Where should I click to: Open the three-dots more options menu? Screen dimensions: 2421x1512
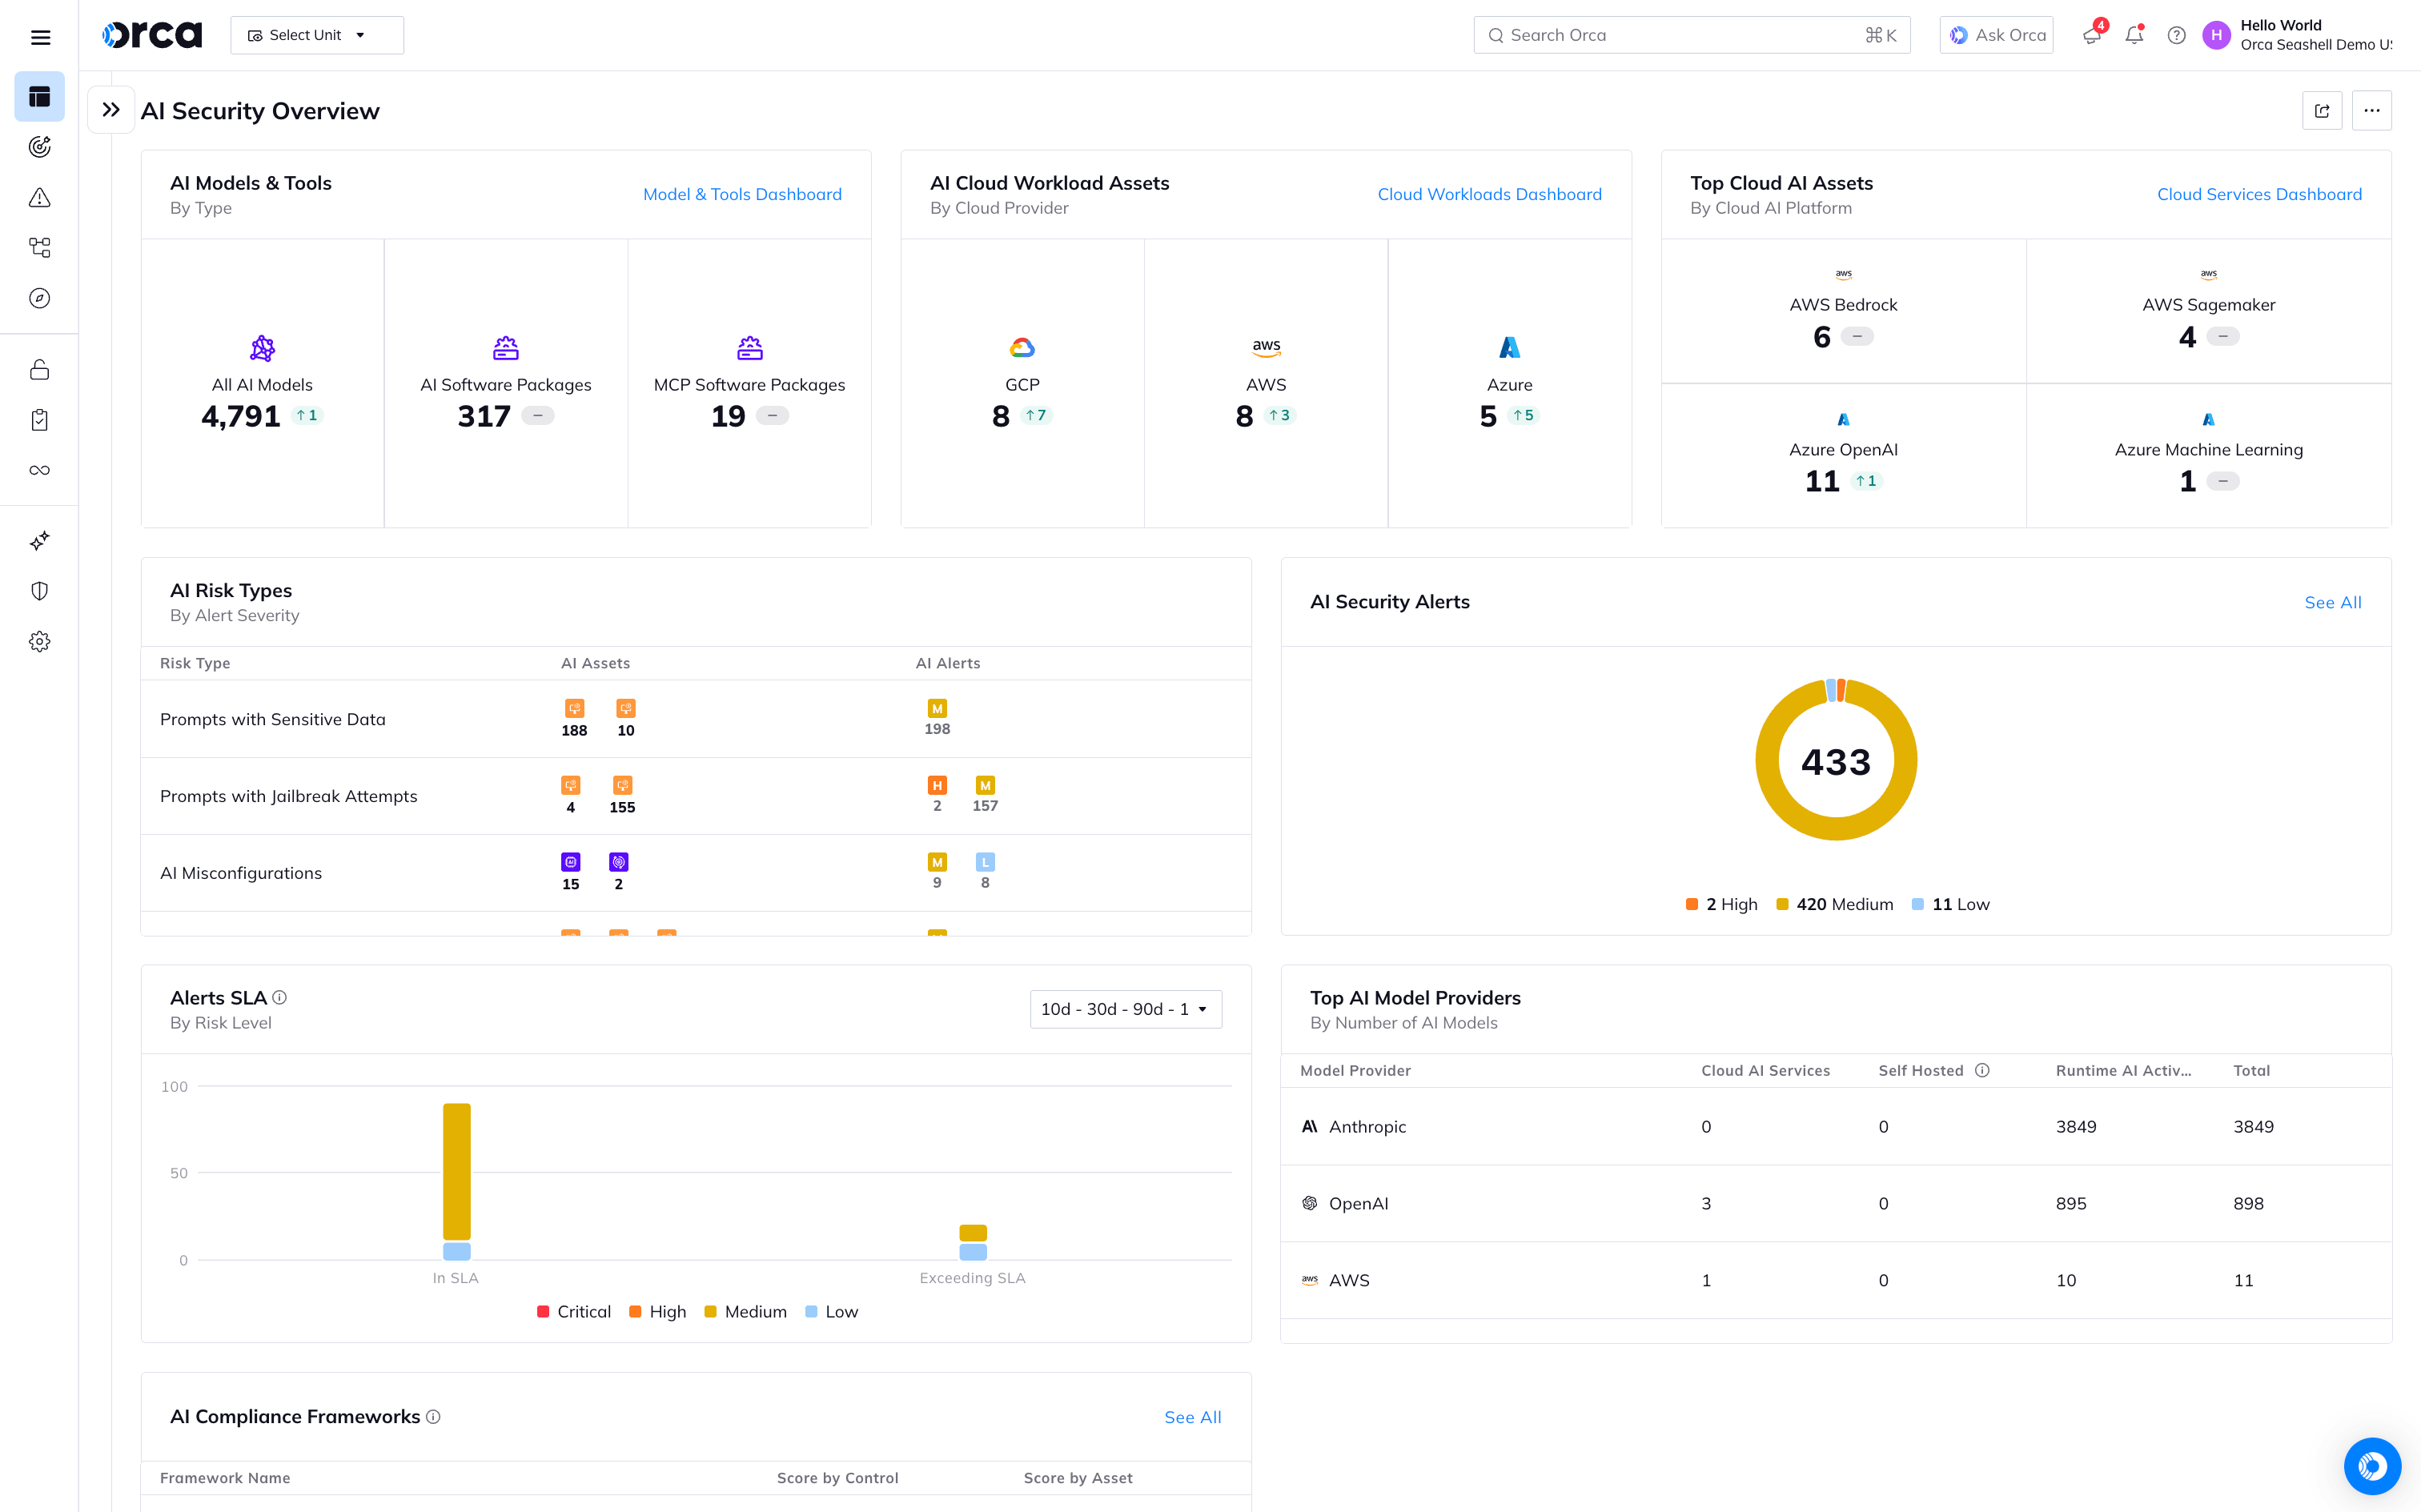coord(2371,111)
